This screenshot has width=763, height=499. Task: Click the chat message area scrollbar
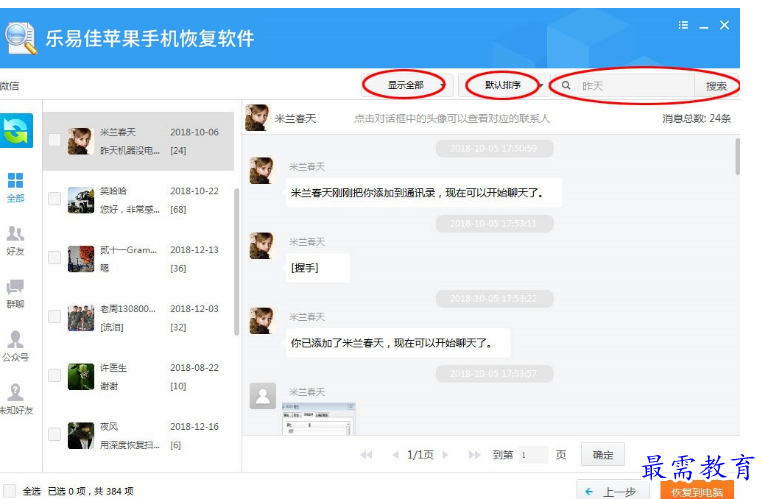click(738, 157)
